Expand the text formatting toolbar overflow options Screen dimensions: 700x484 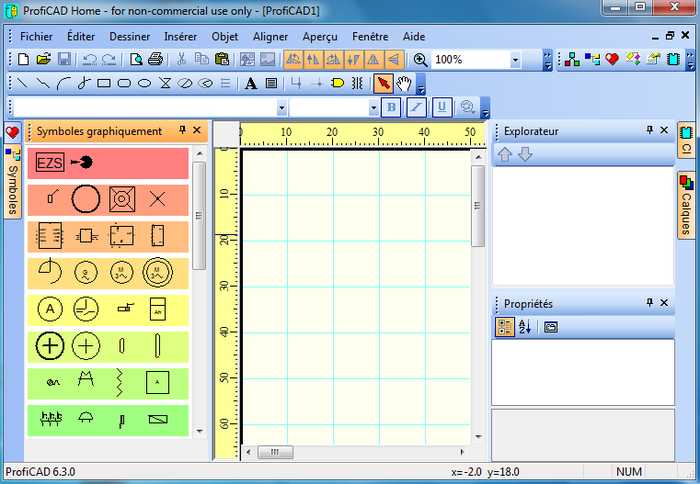coord(485,108)
